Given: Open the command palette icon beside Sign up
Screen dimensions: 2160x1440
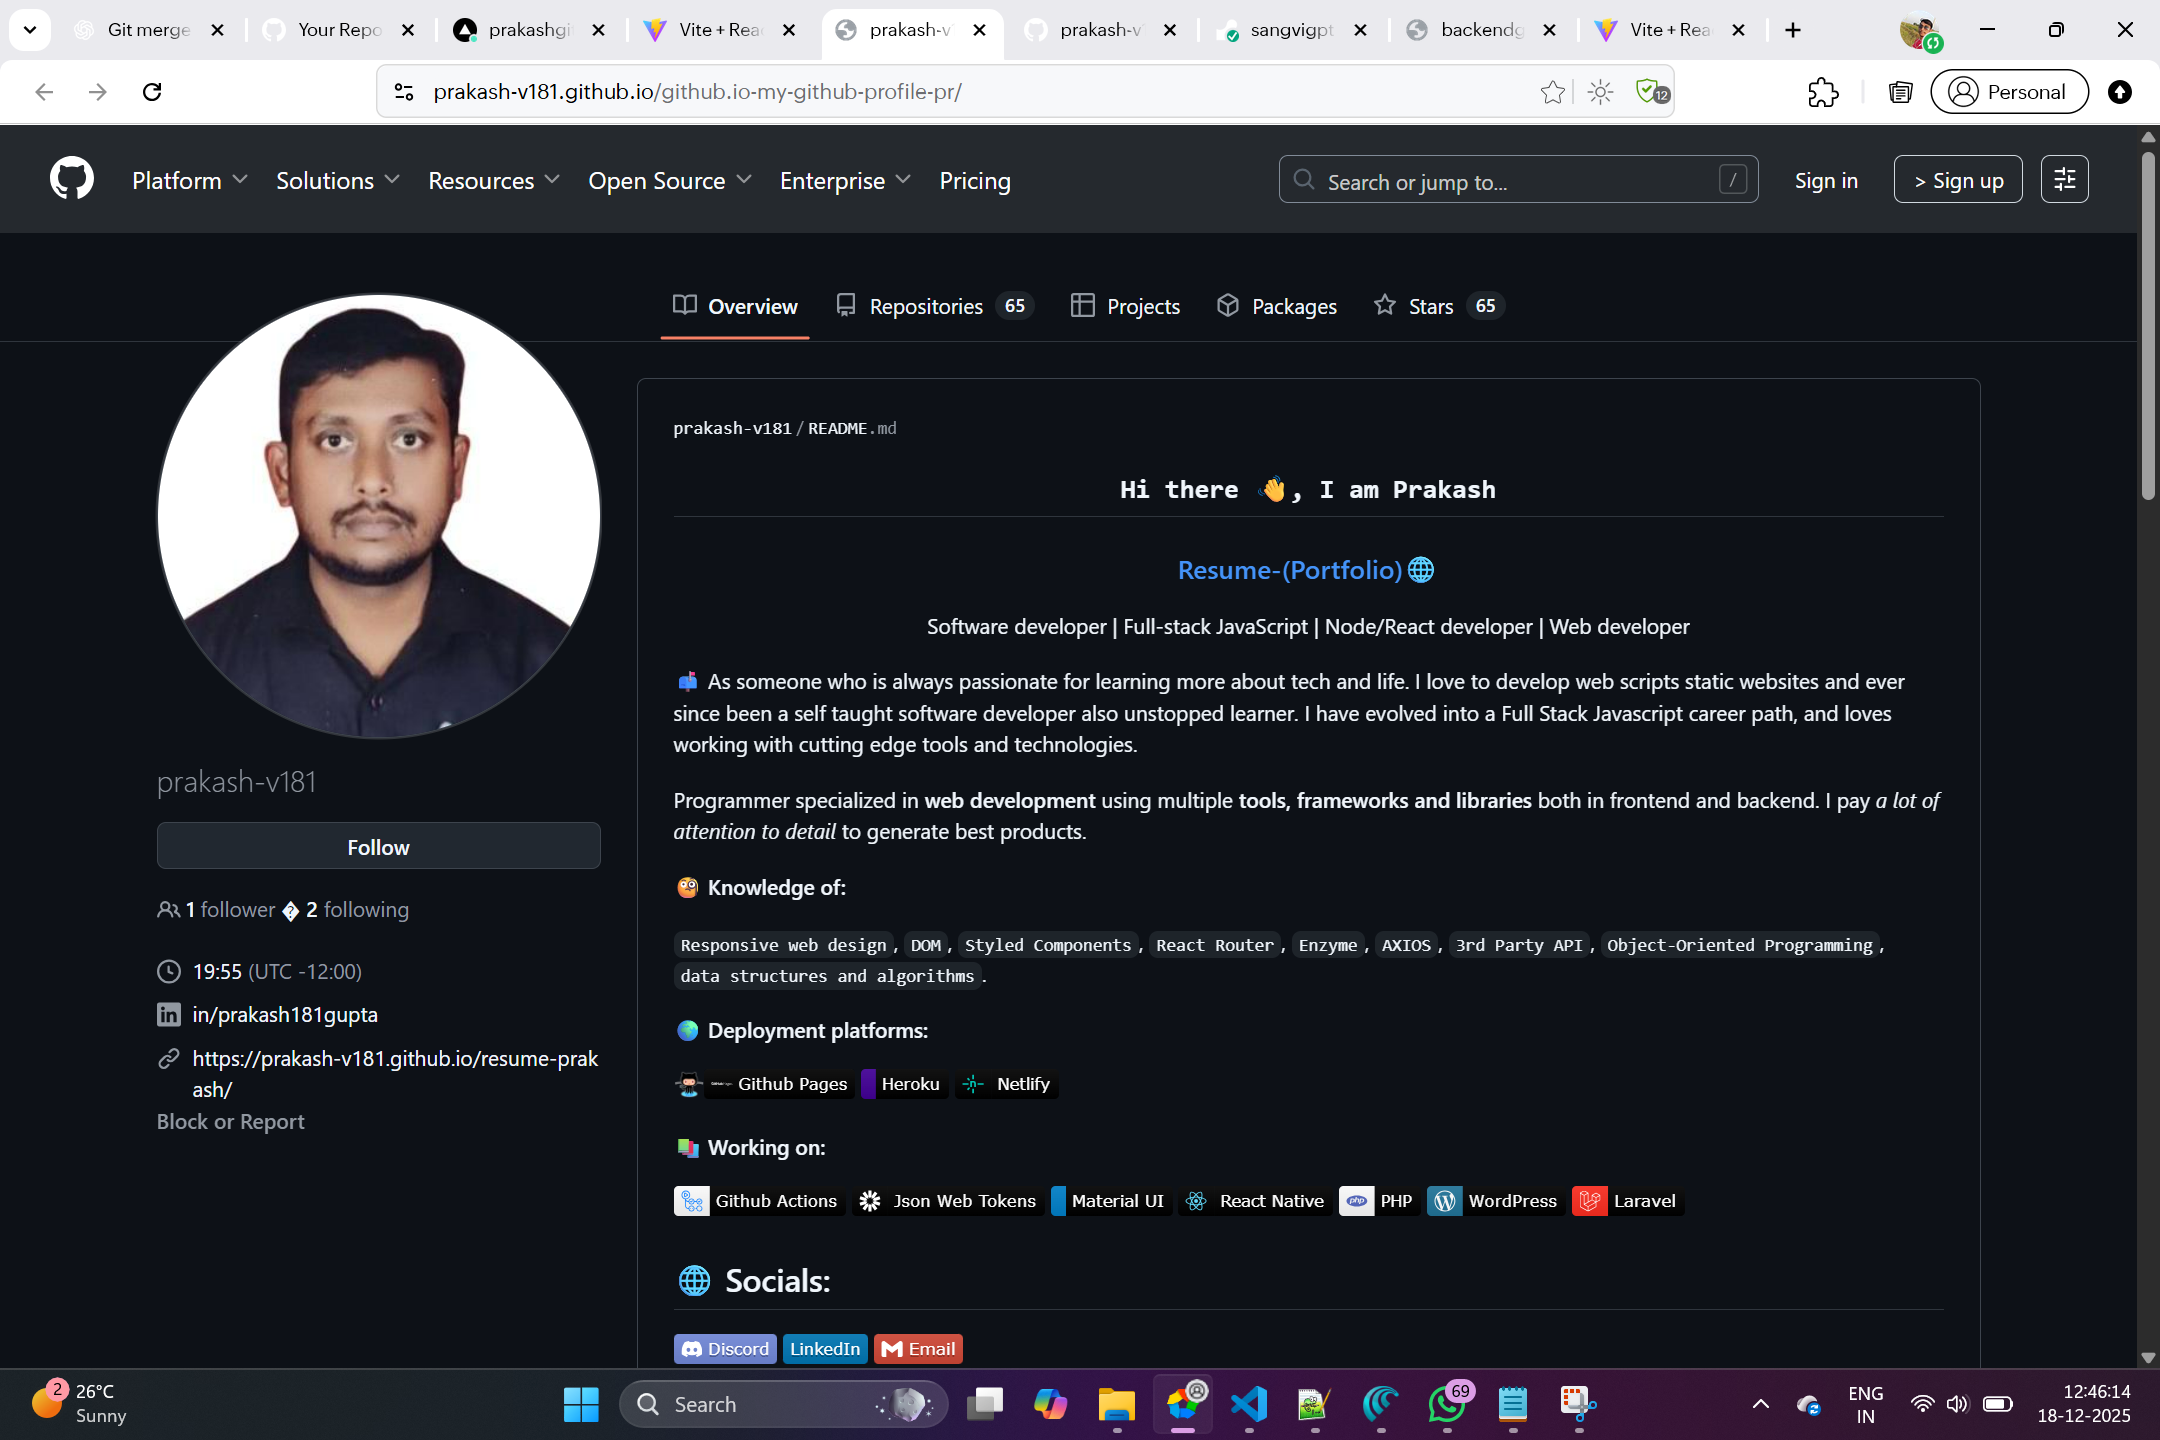Looking at the screenshot, I should tap(2063, 179).
